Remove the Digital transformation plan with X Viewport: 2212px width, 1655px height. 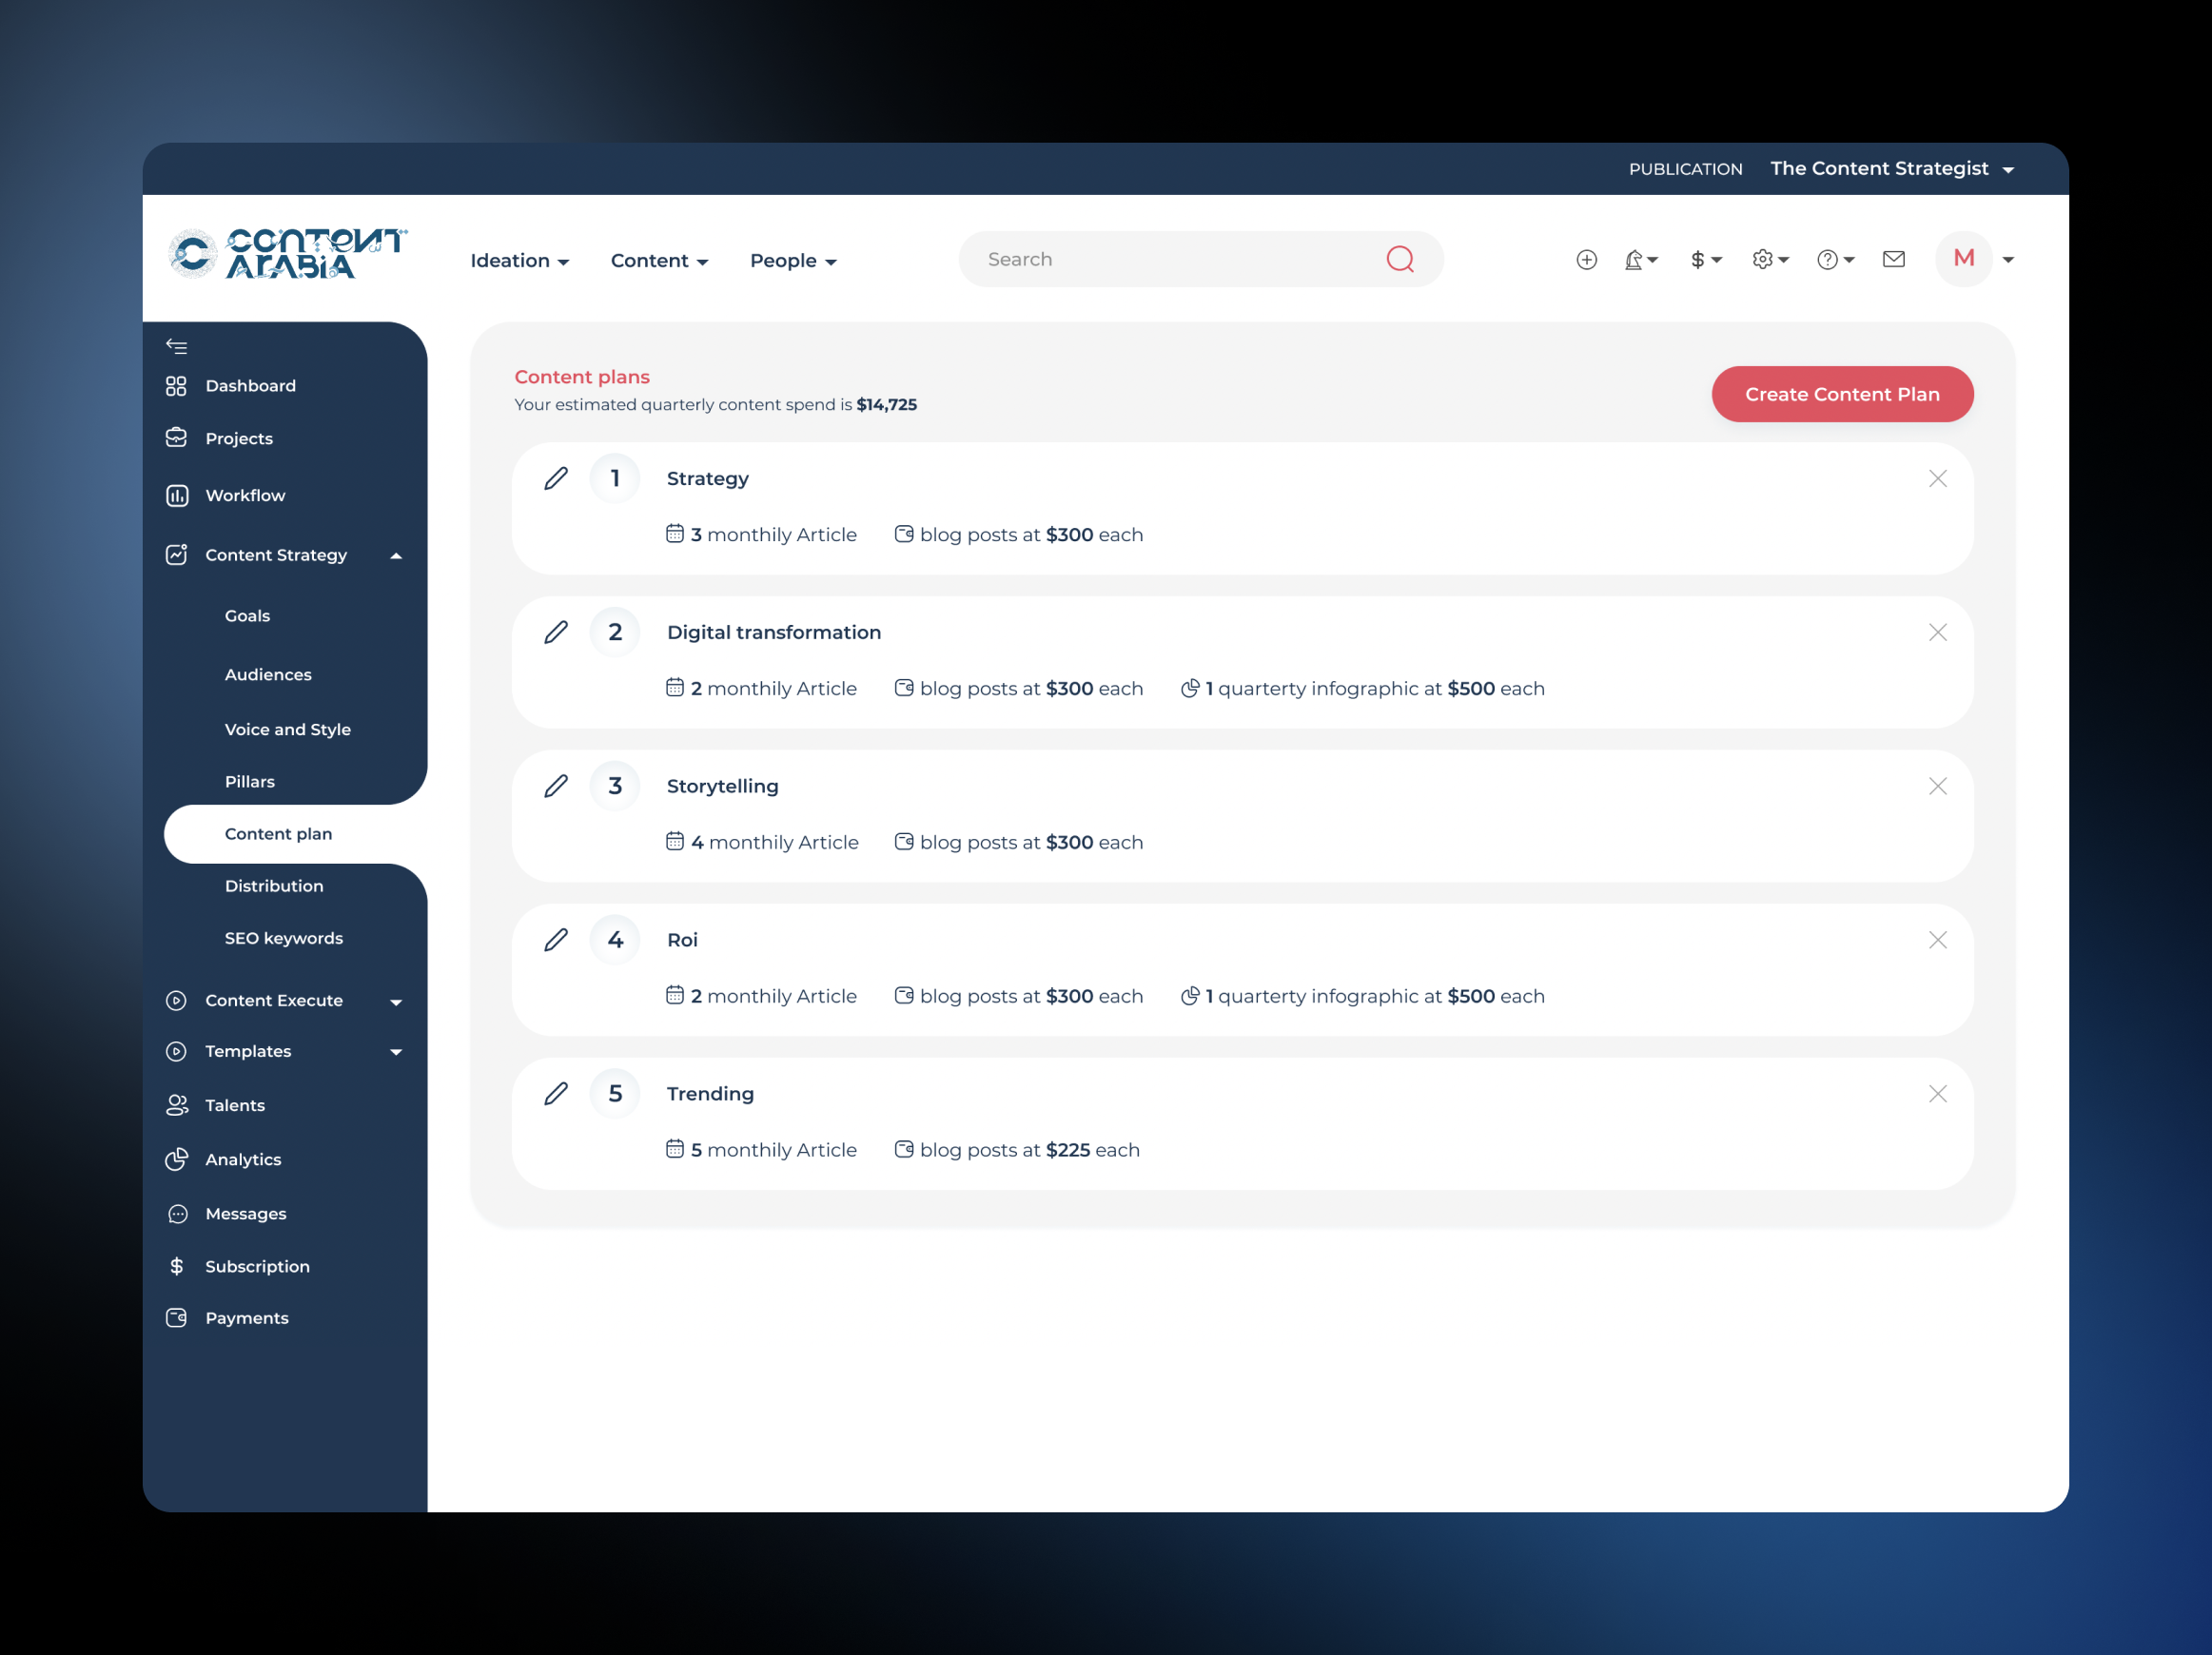1937,633
